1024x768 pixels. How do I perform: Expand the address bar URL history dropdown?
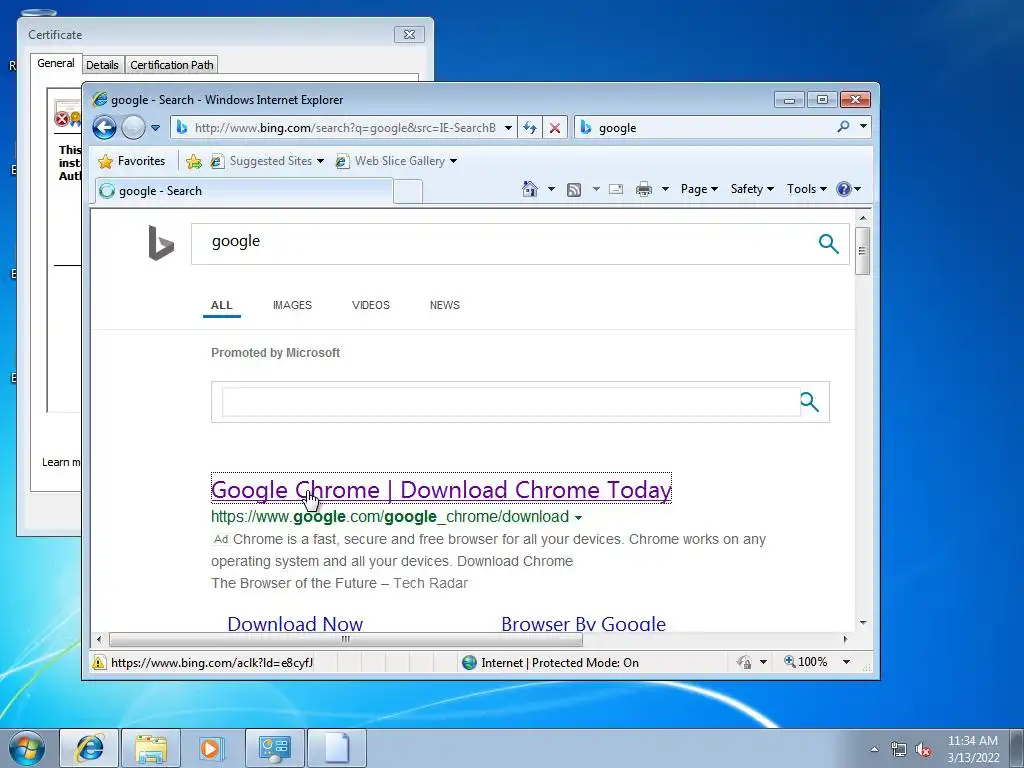(x=508, y=127)
